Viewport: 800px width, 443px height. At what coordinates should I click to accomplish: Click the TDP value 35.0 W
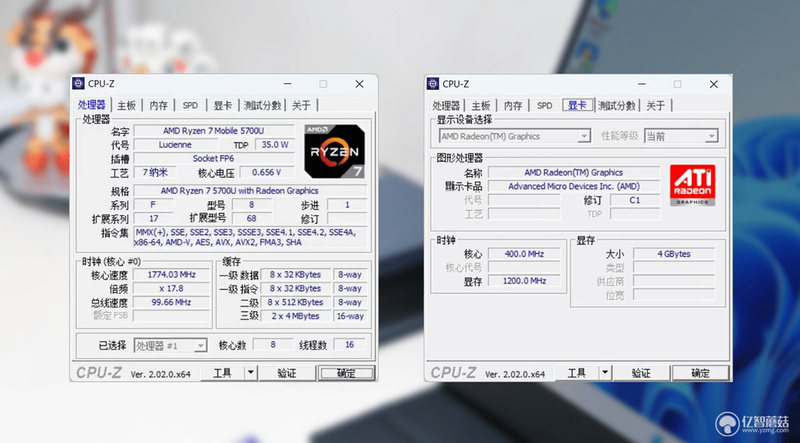tap(275, 144)
